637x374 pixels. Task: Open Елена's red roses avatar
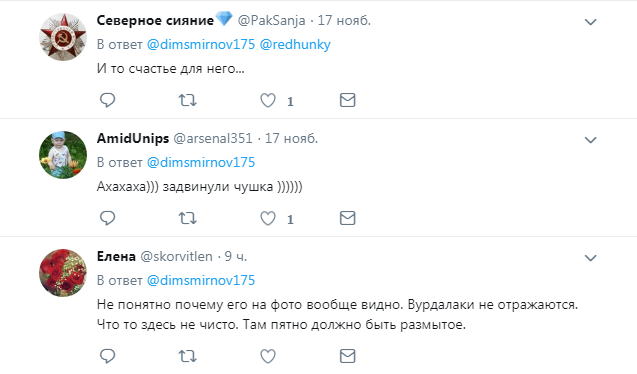tap(63, 273)
